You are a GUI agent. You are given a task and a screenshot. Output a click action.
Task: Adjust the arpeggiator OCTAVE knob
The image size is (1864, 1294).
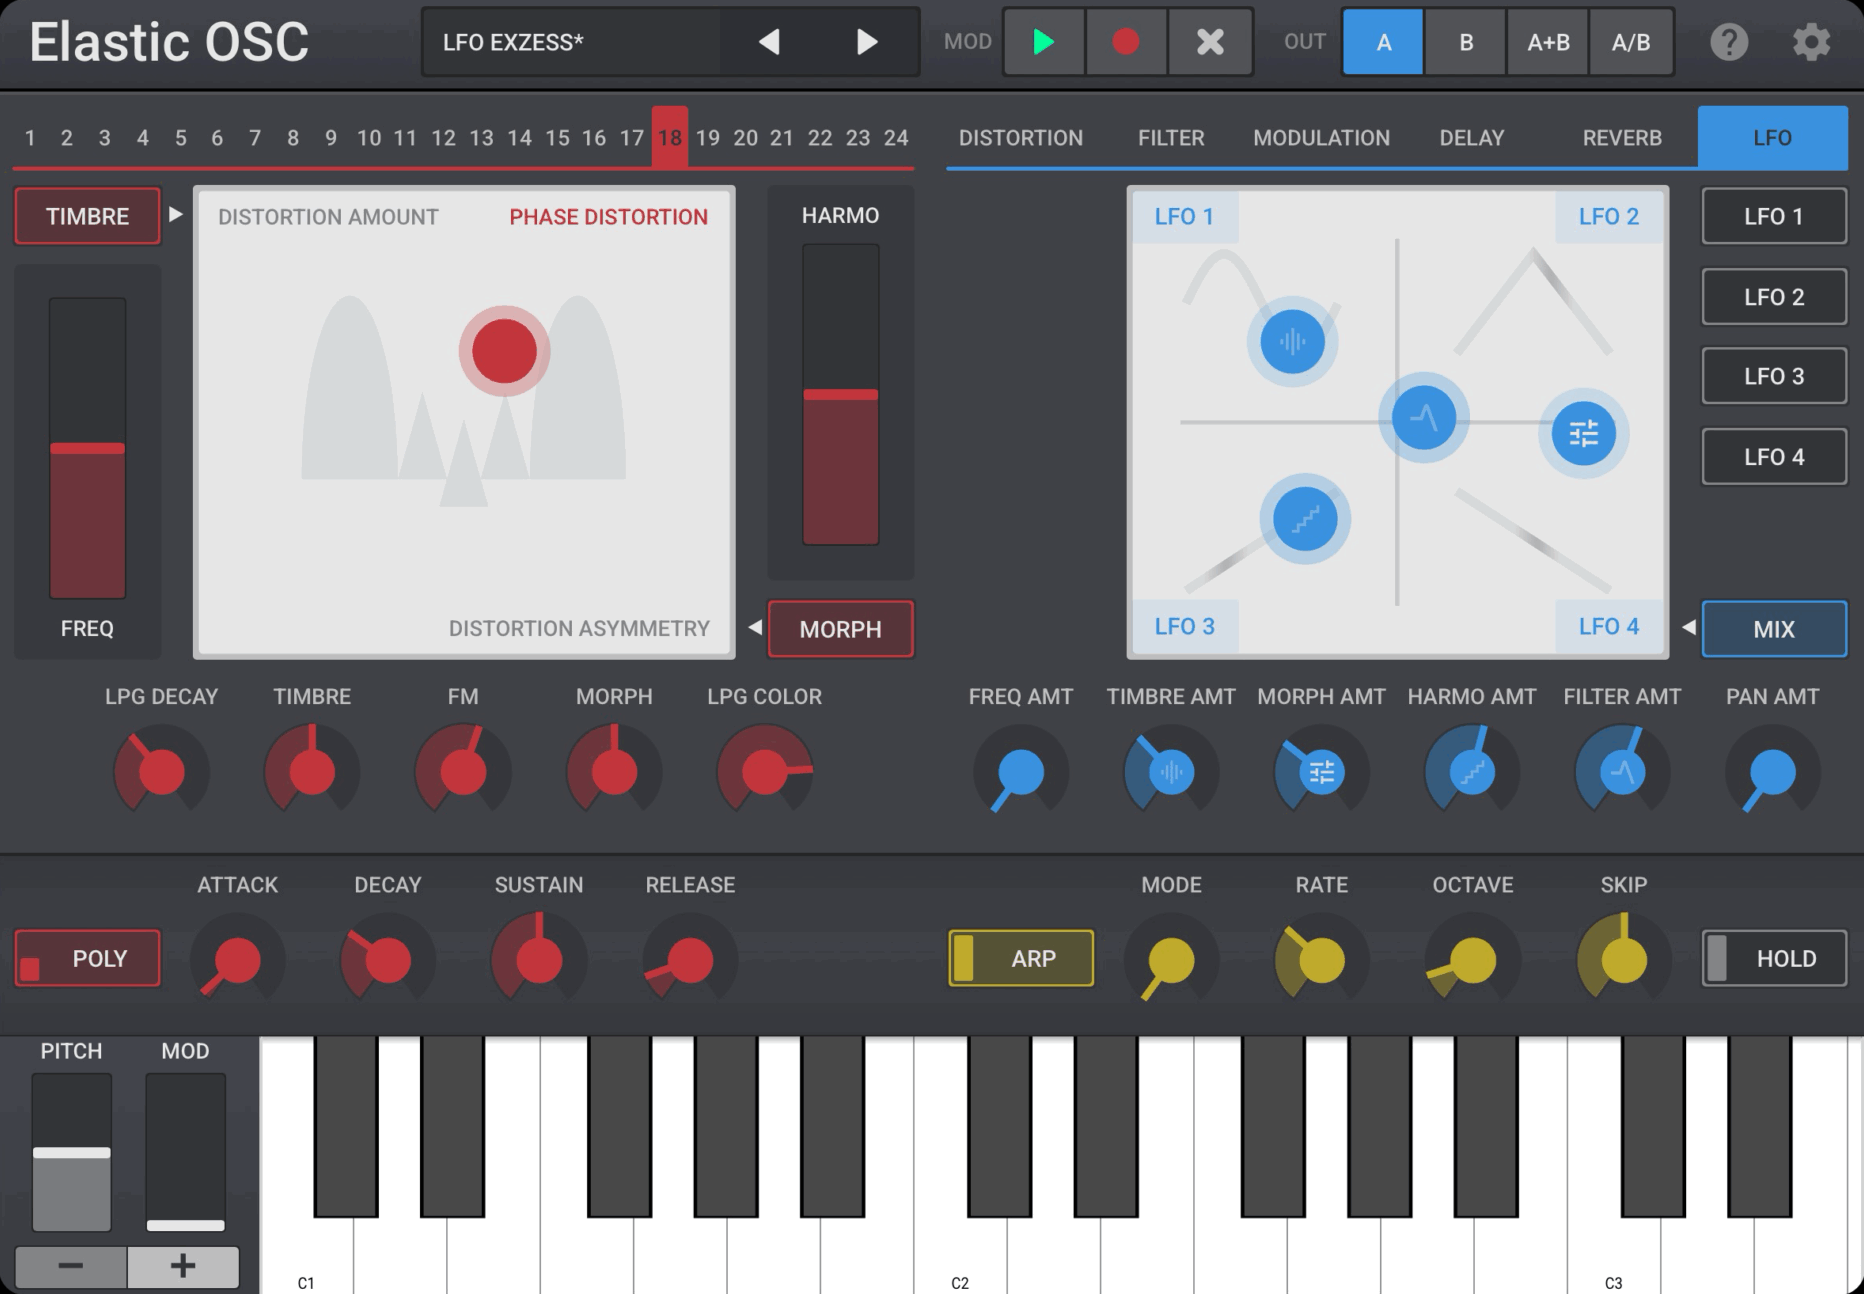(x=1473, y=960)
